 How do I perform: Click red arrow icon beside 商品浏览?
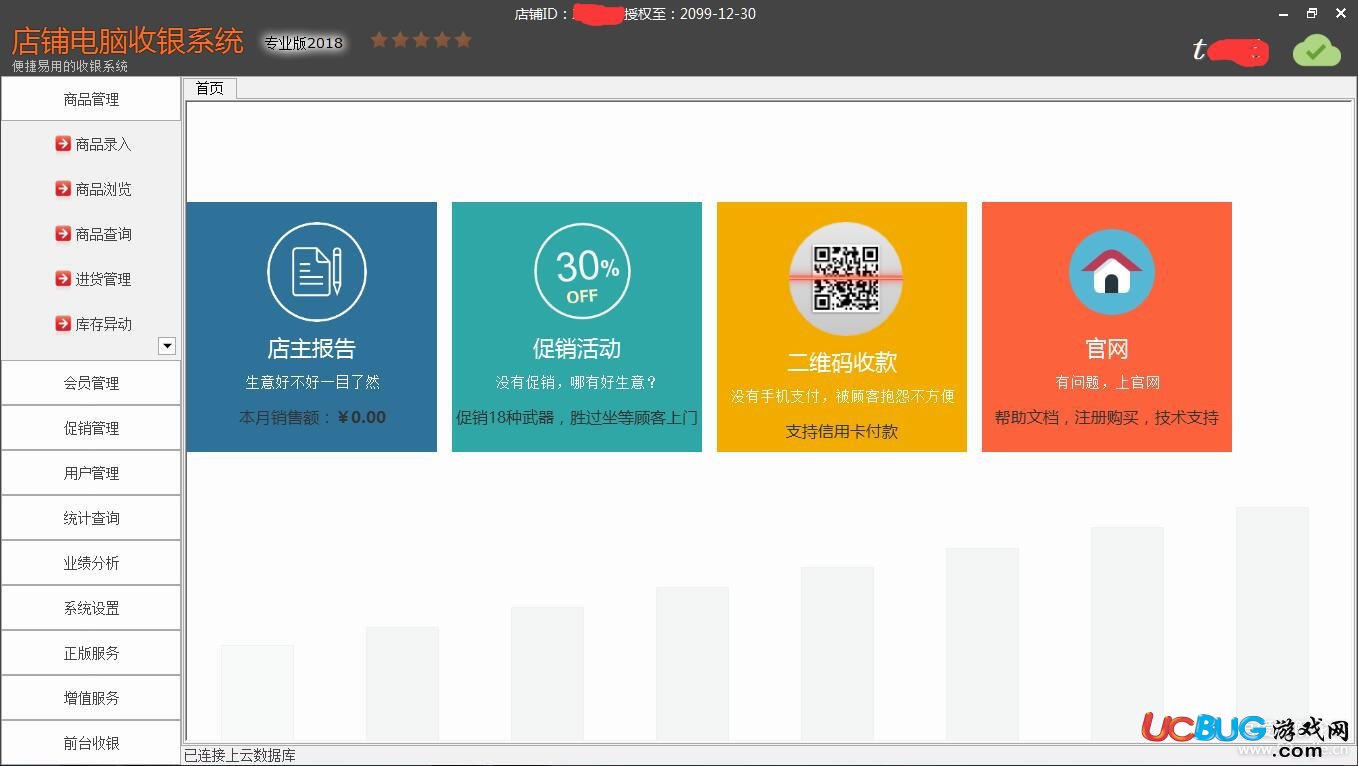pyautogui.click(x=63, y=189)
